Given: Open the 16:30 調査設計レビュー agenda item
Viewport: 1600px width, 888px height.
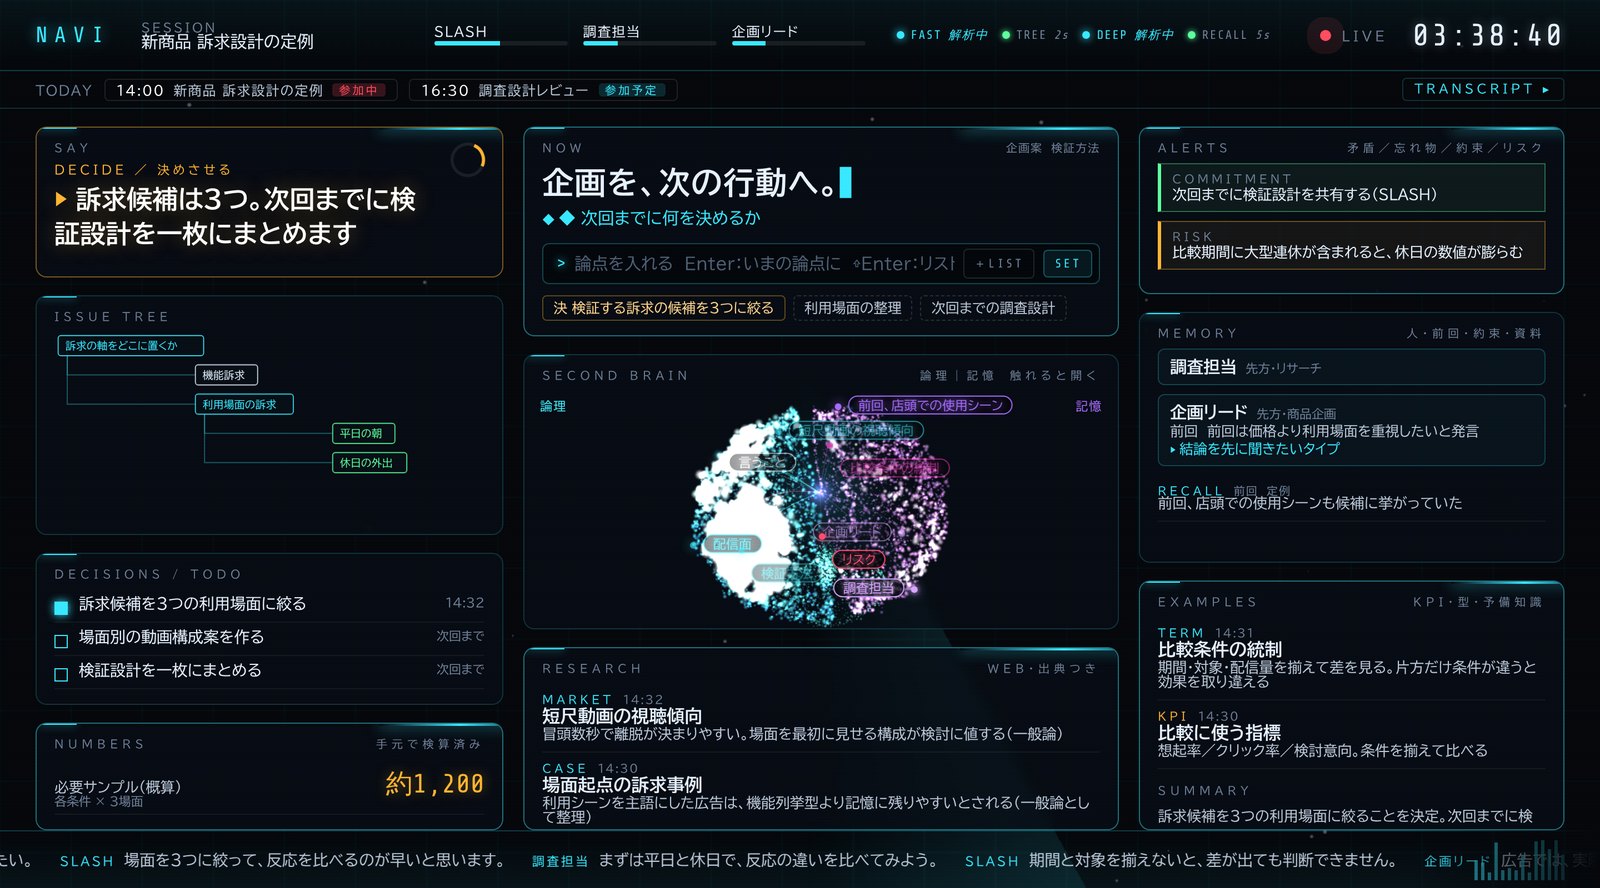Looking at the screenshot, I should tap(543, 90).
